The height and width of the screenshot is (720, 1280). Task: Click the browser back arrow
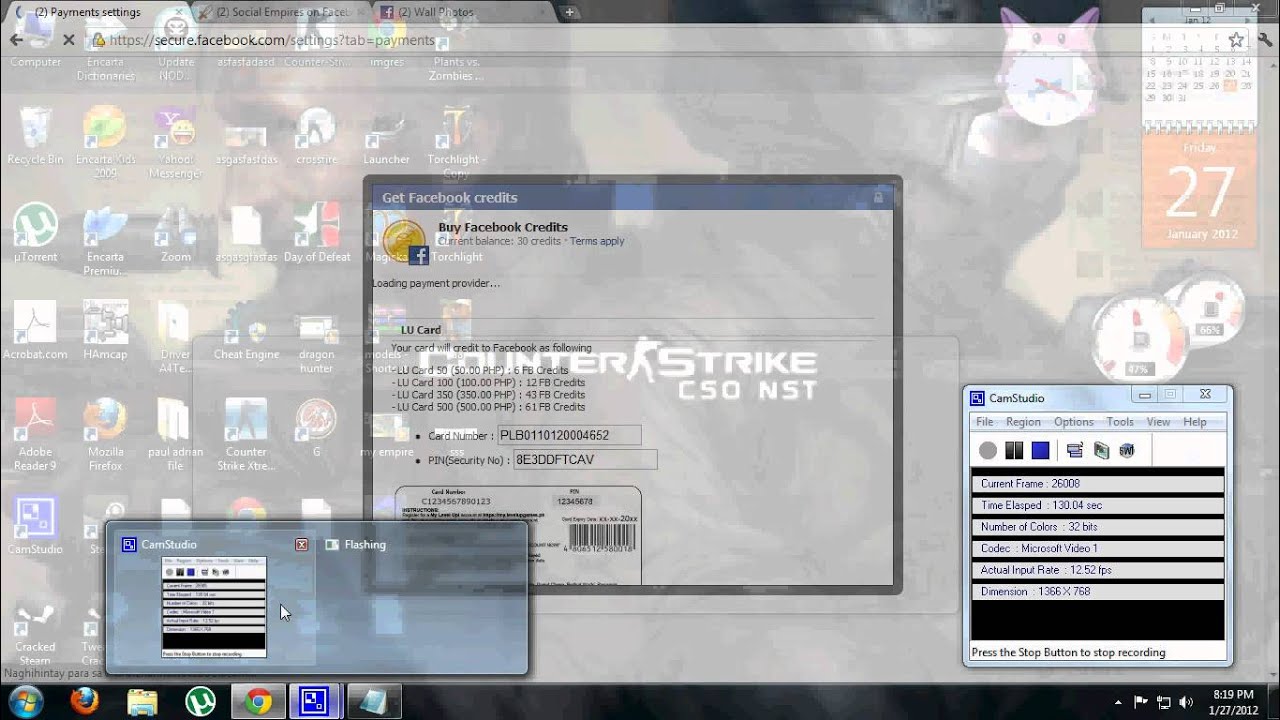click(16, 40)
